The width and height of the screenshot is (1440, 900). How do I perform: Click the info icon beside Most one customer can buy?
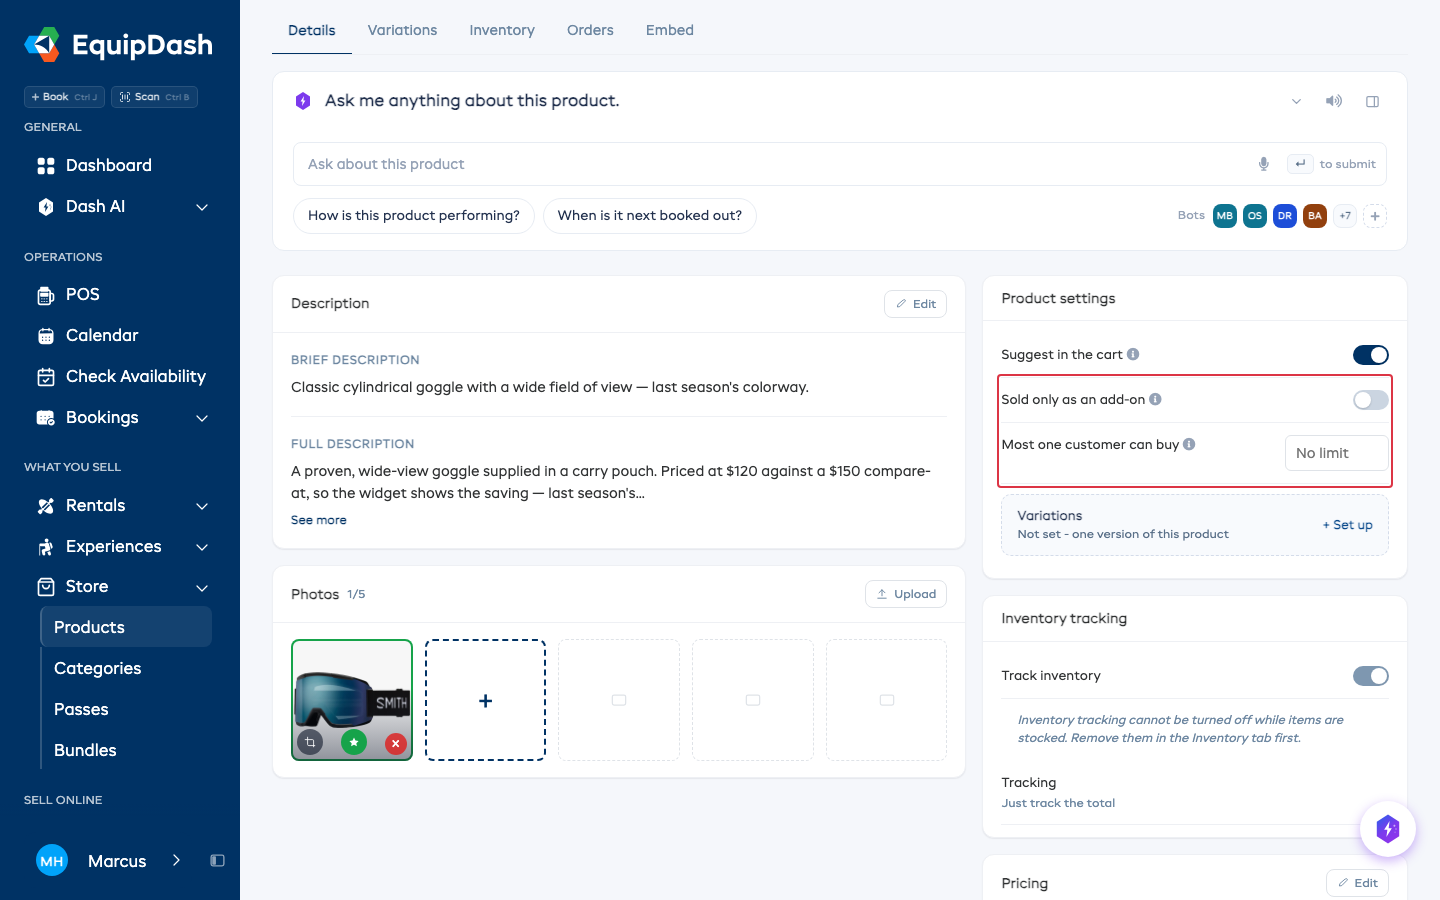click(1189, 444)
